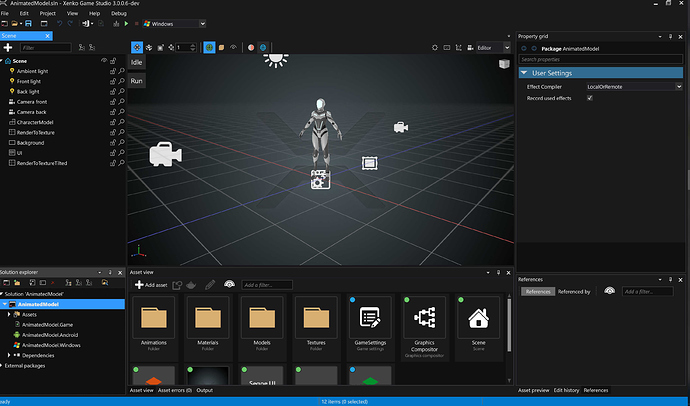Switch to the Asset preview tab
Image resolution: width=690 pixels, height=406 pixels.
point(533,390)
